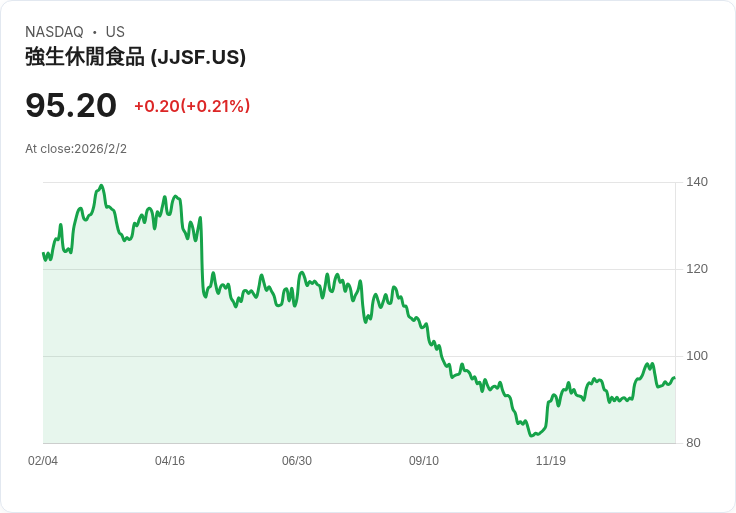Click the 95.20 current price

71,105
